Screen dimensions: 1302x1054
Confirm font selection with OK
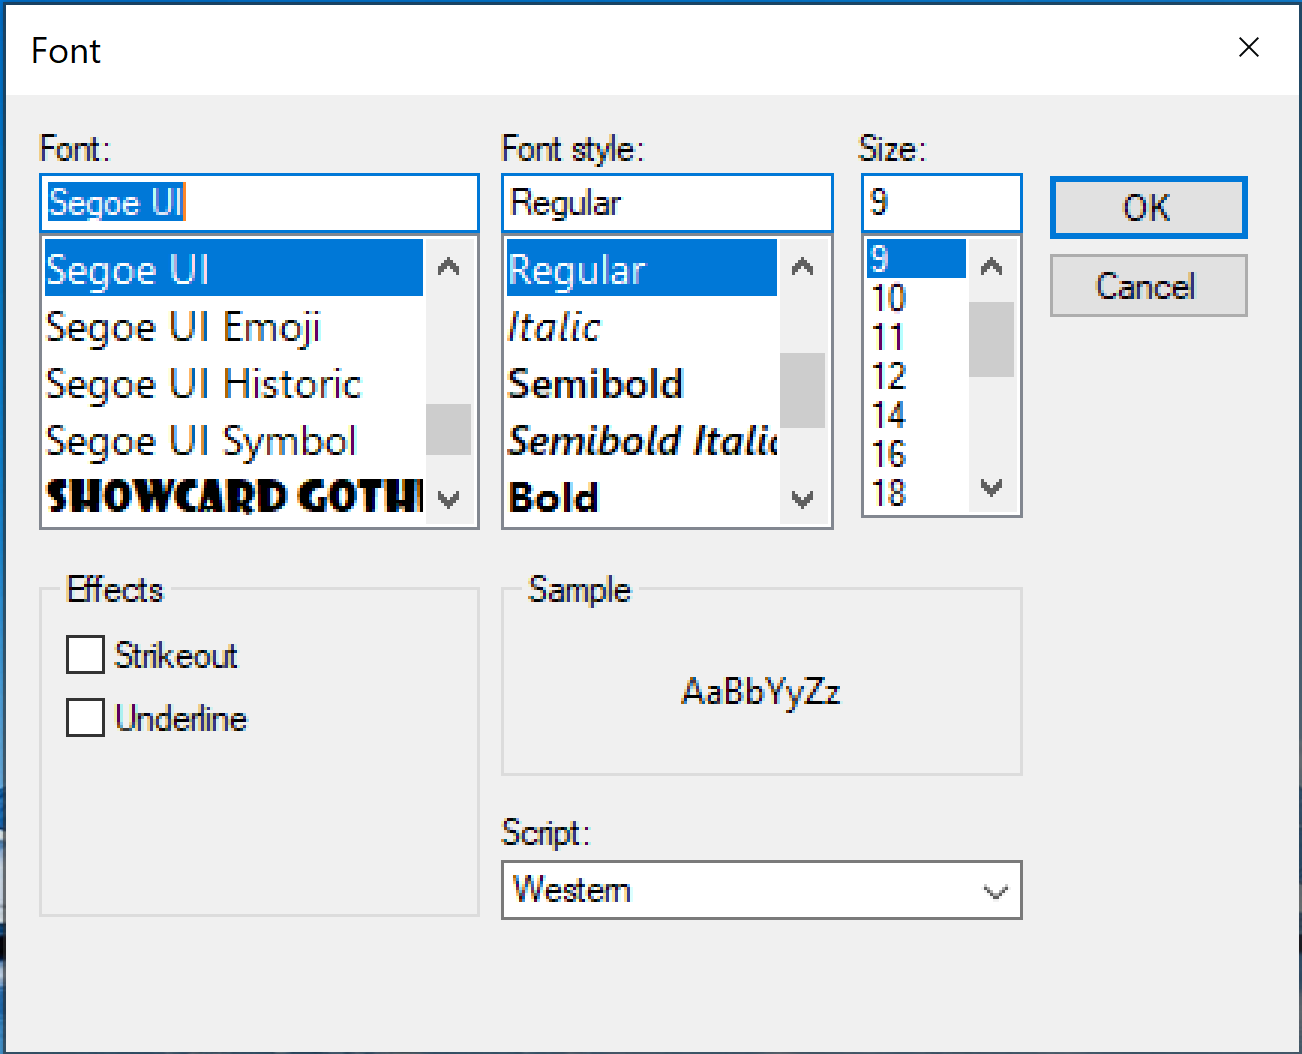coord(1147,207)
